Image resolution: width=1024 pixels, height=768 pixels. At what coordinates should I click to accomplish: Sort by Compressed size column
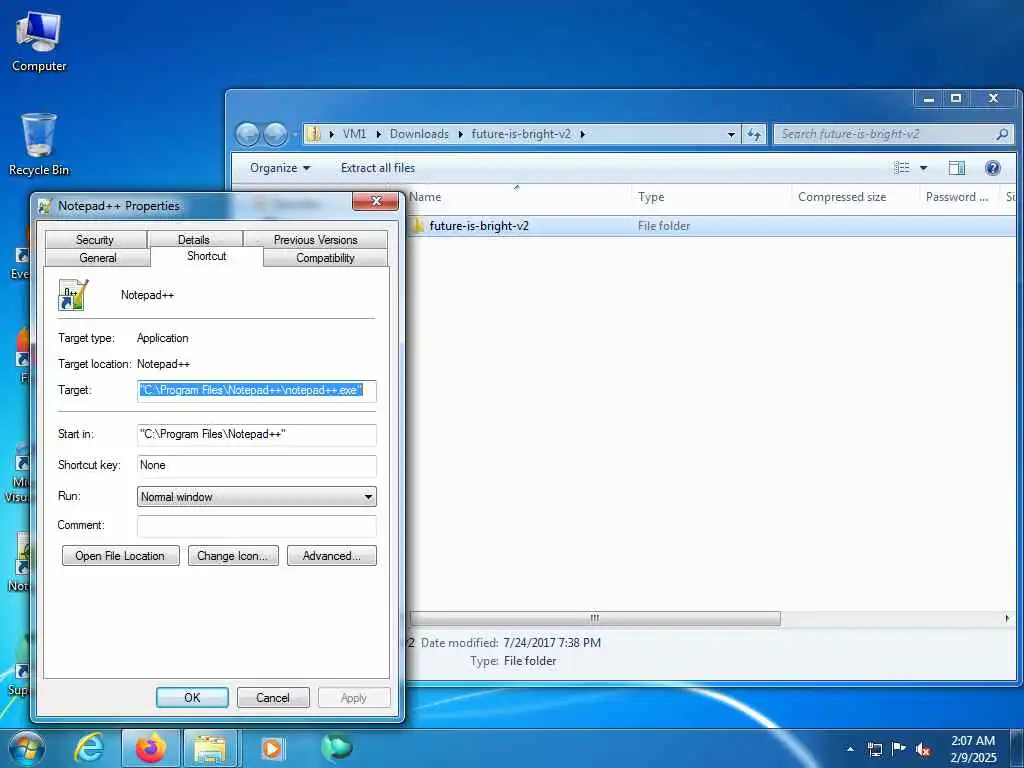854,197
